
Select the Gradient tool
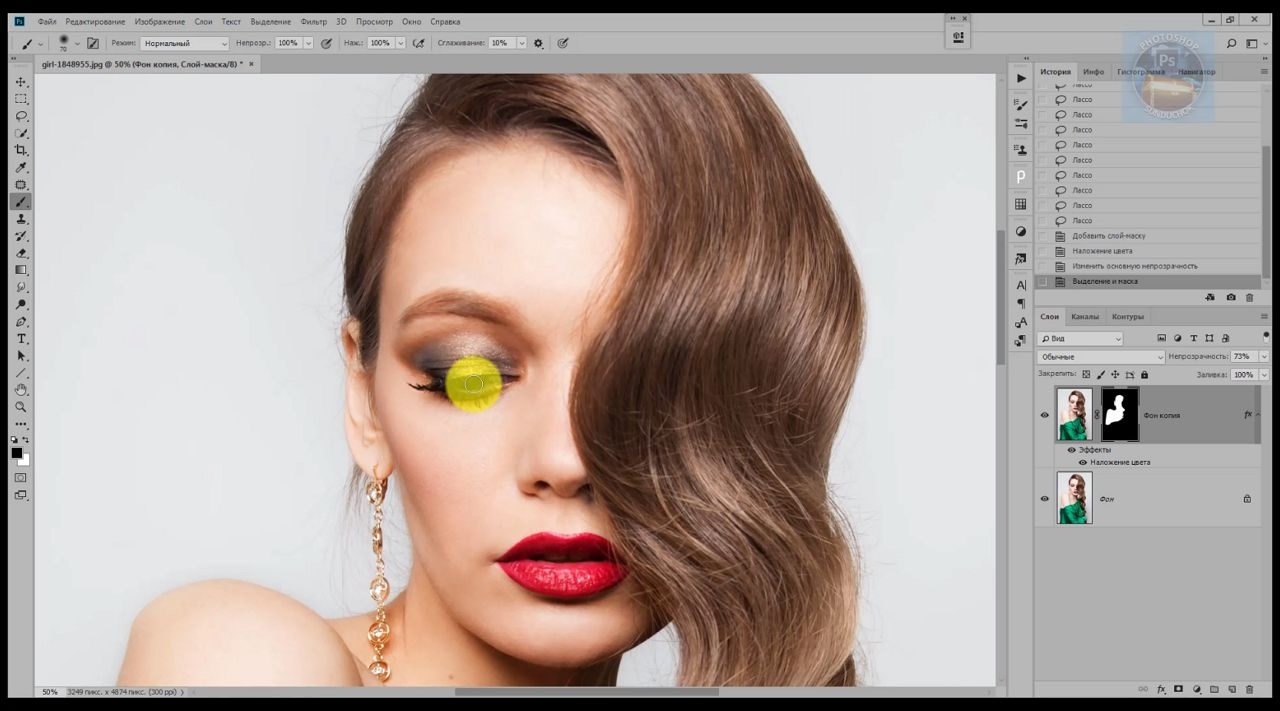(21, 270)
